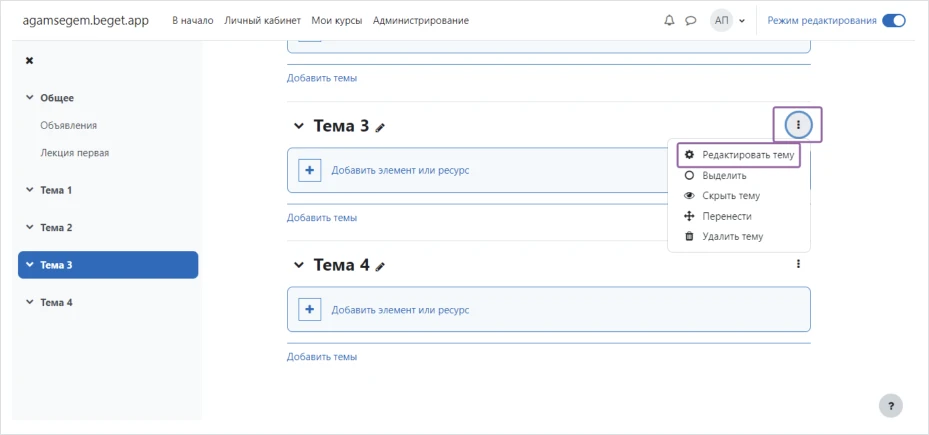Open the three-dot menu for Тема 4
Image resolution: width=929 pixels, height=435 pixels.
pyautogui.click(x=798, y=264)
